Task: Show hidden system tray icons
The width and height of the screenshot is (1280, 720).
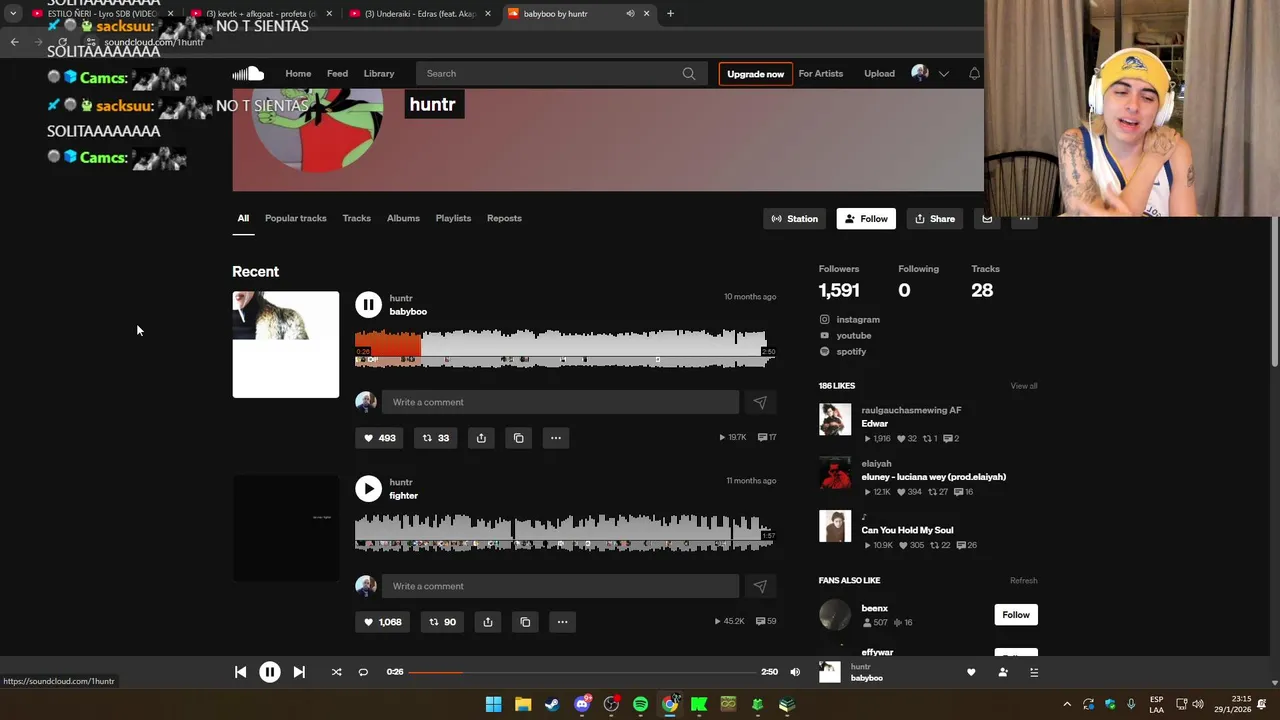Action: pos(1067,704)
